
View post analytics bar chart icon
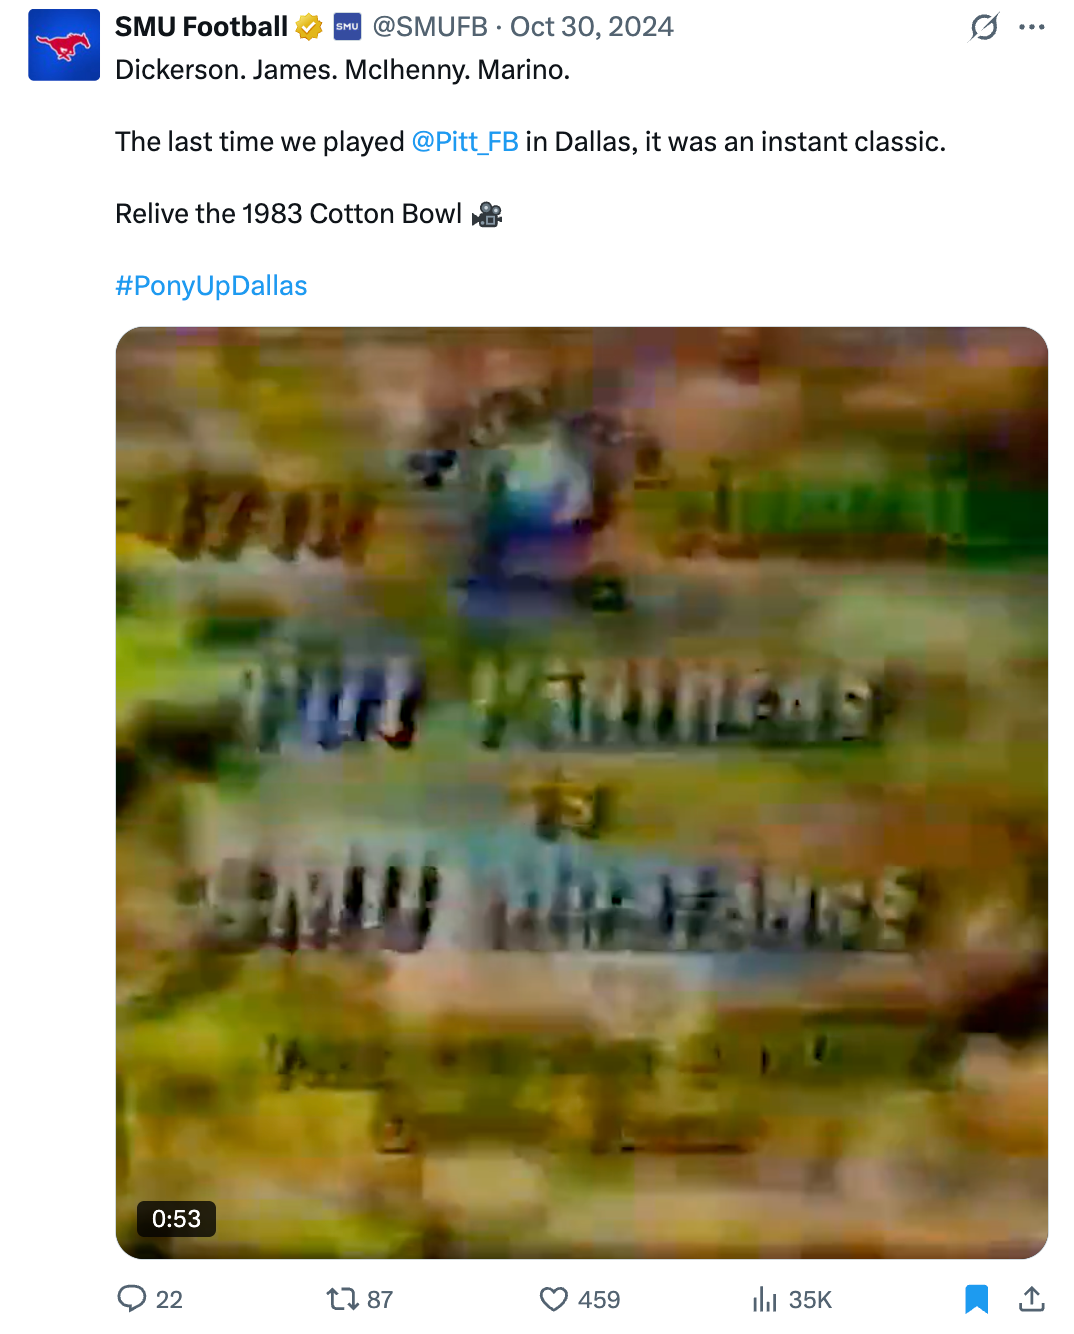pyautogui.click(x=765, y=1299)
